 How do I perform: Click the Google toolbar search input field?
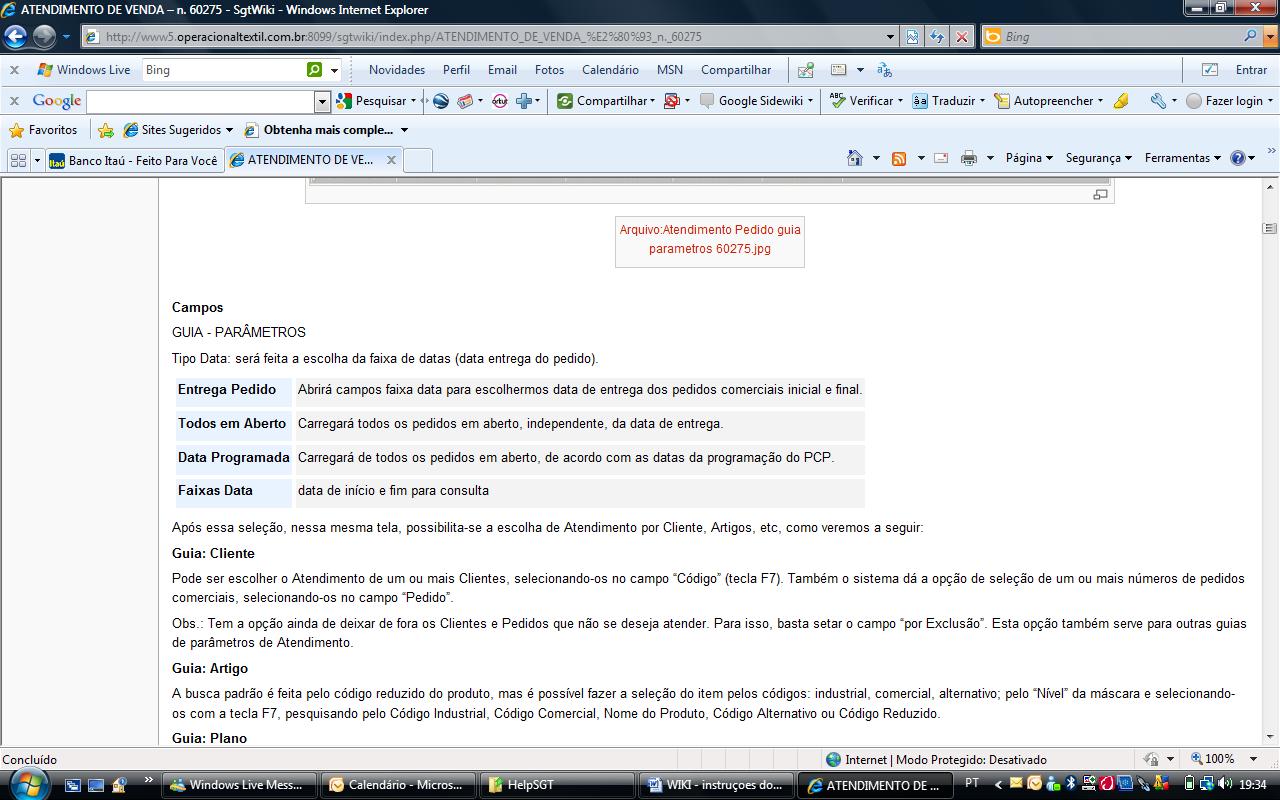tap(200, 101)
